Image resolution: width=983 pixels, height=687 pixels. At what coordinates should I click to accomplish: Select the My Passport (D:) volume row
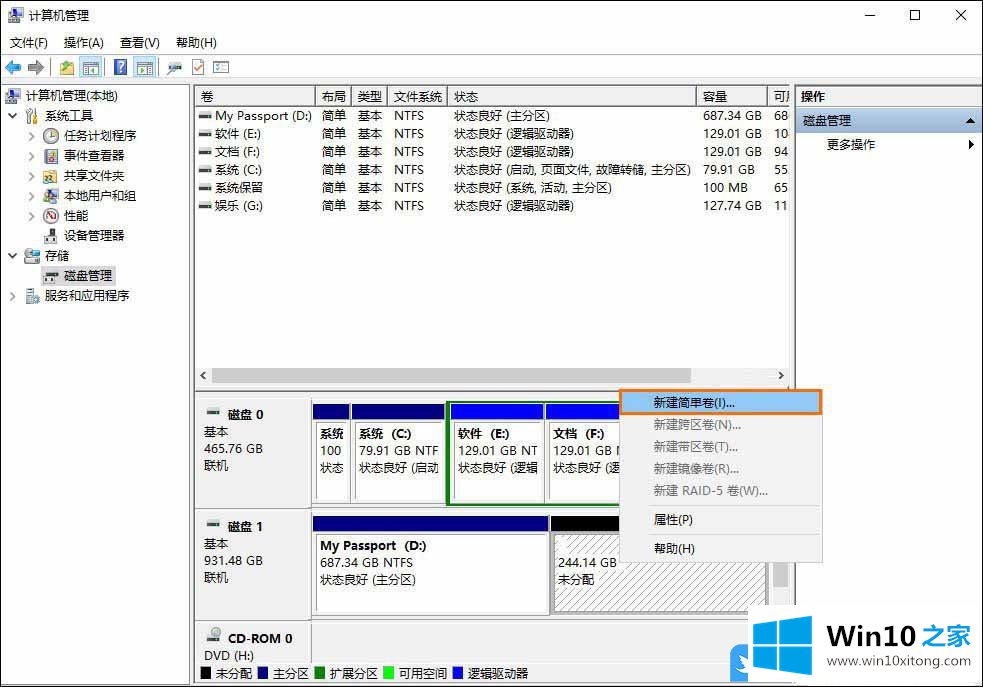(264, 116)
